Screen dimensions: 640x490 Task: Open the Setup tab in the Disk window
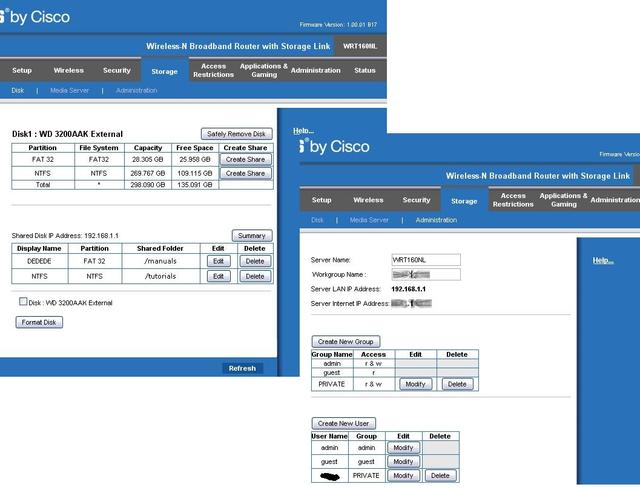22,70
